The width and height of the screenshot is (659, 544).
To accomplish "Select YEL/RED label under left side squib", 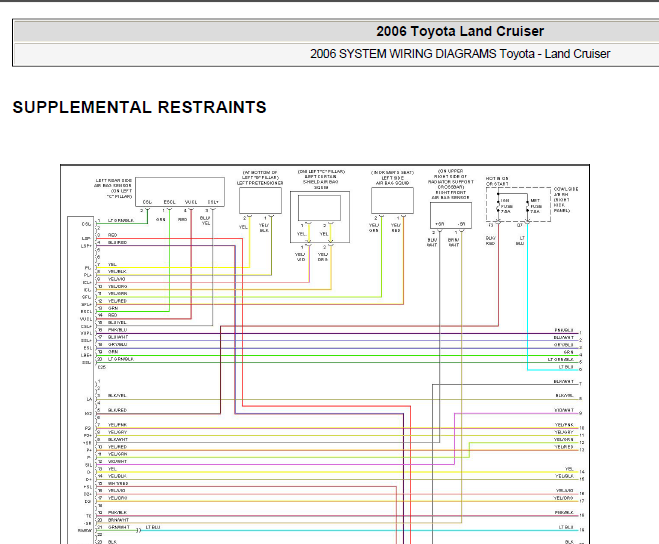I will point(395,227).
